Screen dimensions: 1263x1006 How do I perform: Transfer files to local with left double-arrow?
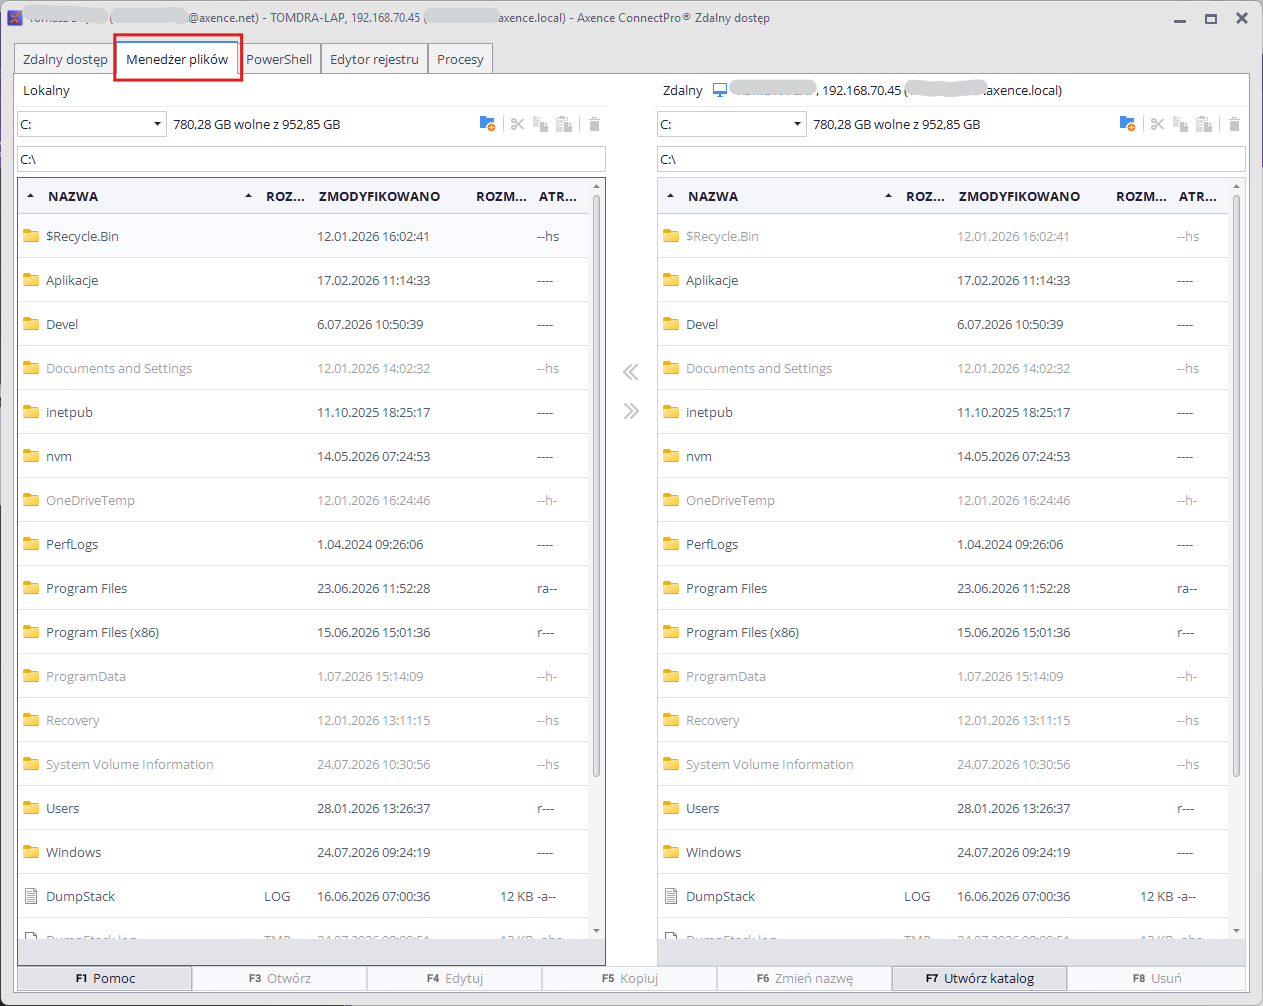pos(630,372)
